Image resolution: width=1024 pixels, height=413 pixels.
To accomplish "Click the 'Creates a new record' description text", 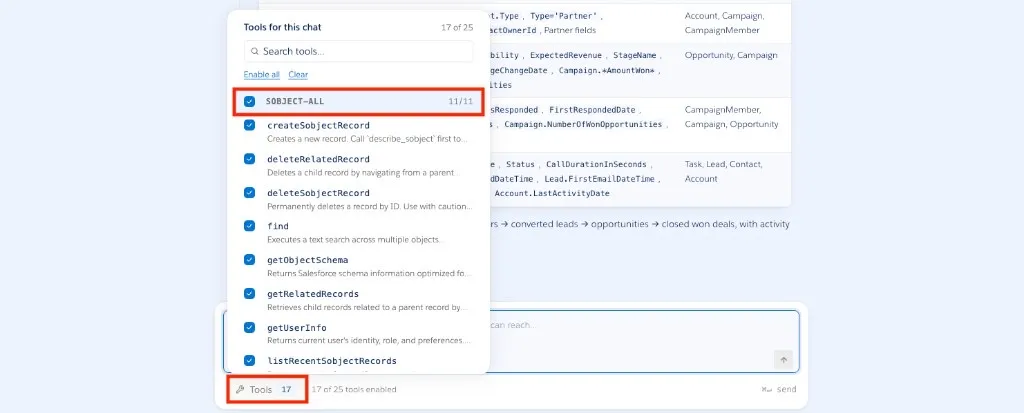I will 368,139.
